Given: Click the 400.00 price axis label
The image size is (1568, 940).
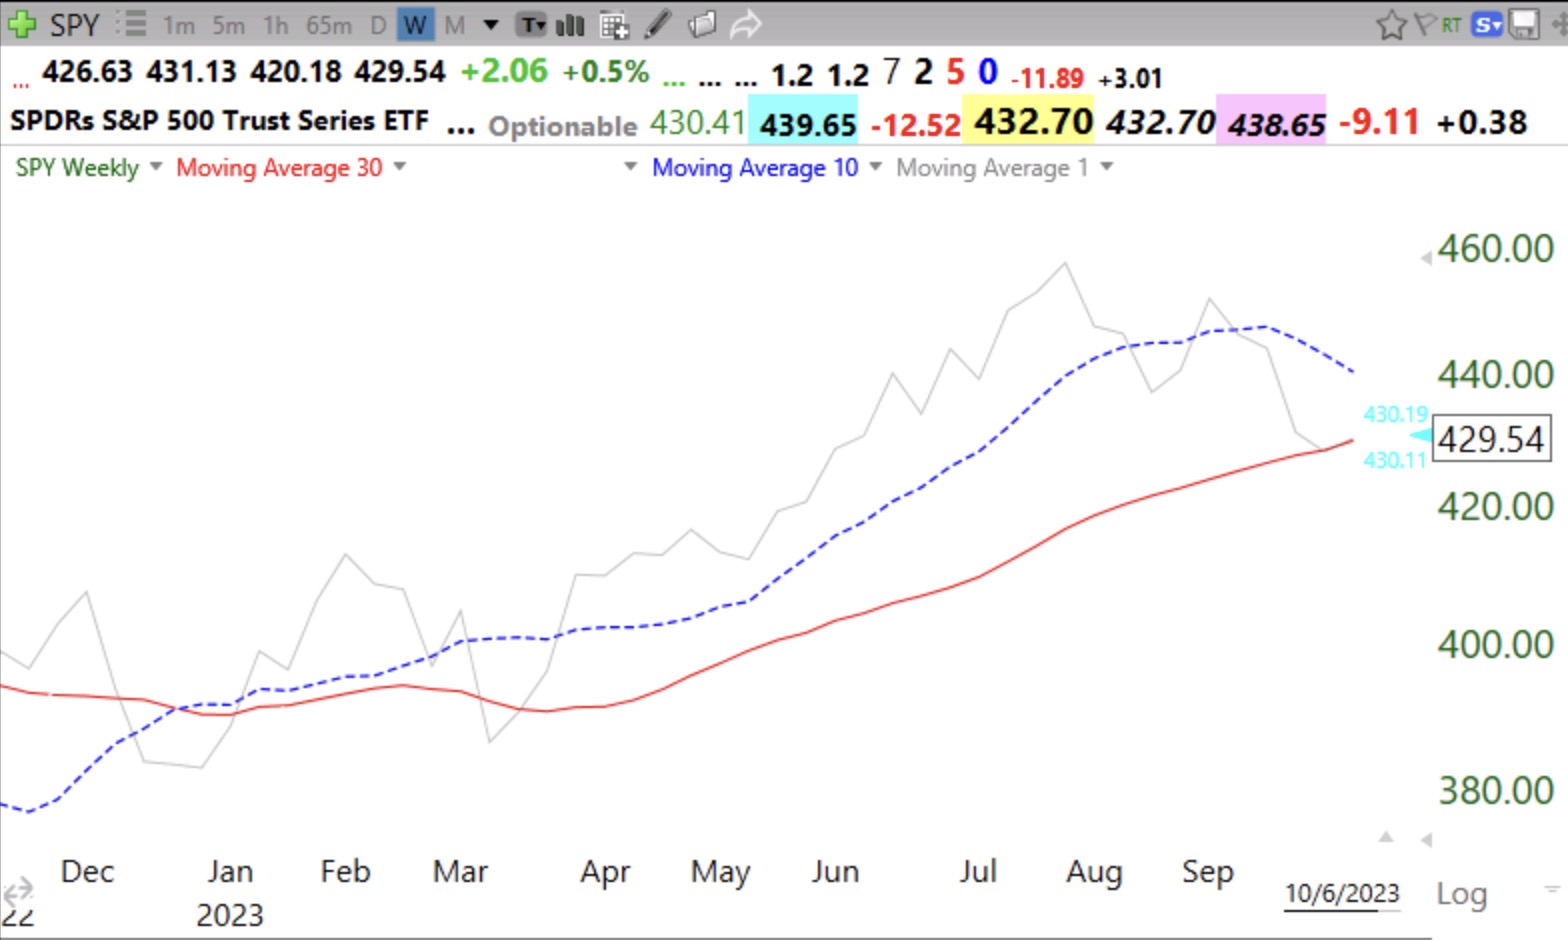Looking at the screenshot, I should pos(1496,644).
